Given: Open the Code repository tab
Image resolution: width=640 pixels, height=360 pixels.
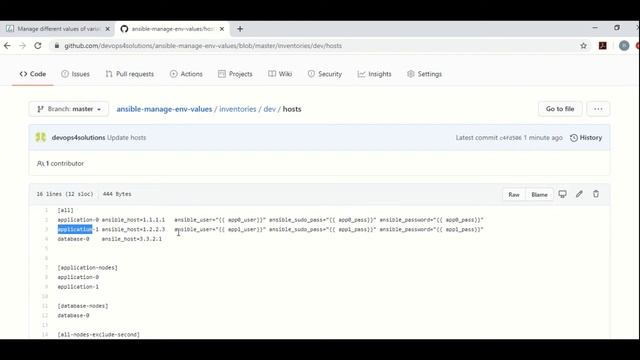Looking at the screenshot, I should [x=33, y=74].
